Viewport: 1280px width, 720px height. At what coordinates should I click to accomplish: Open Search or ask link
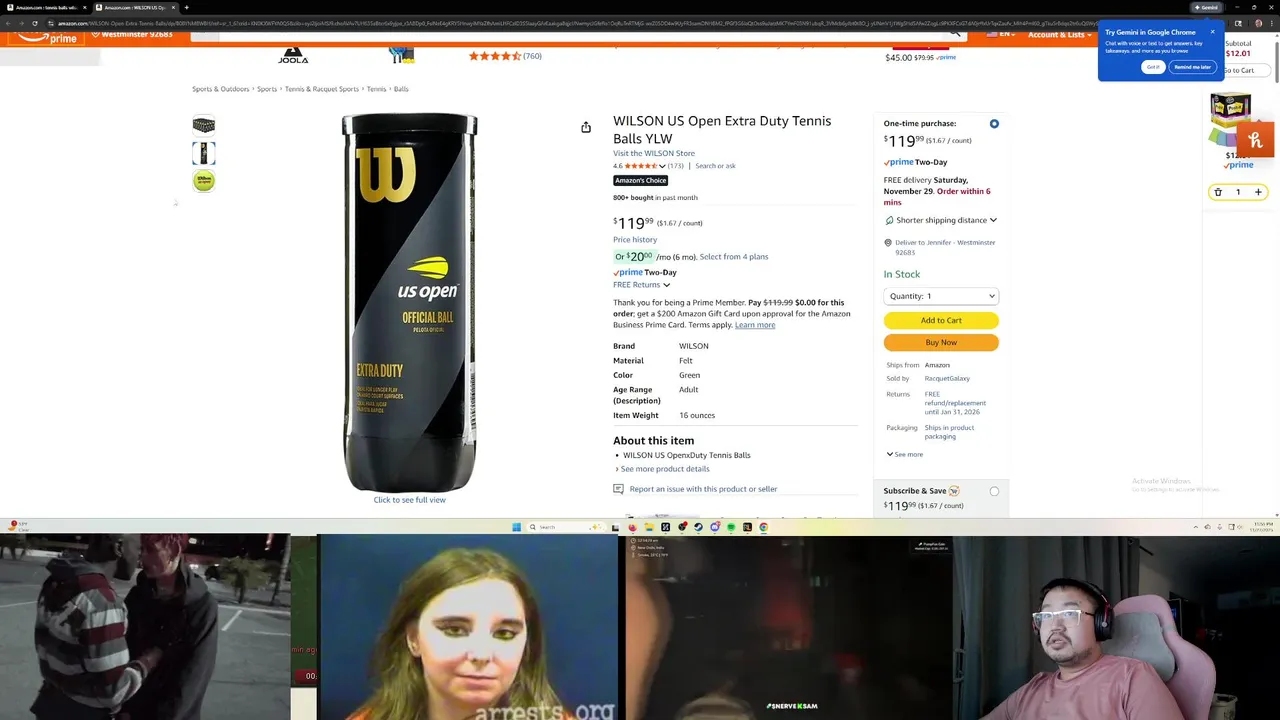click(x=715, y=166)
